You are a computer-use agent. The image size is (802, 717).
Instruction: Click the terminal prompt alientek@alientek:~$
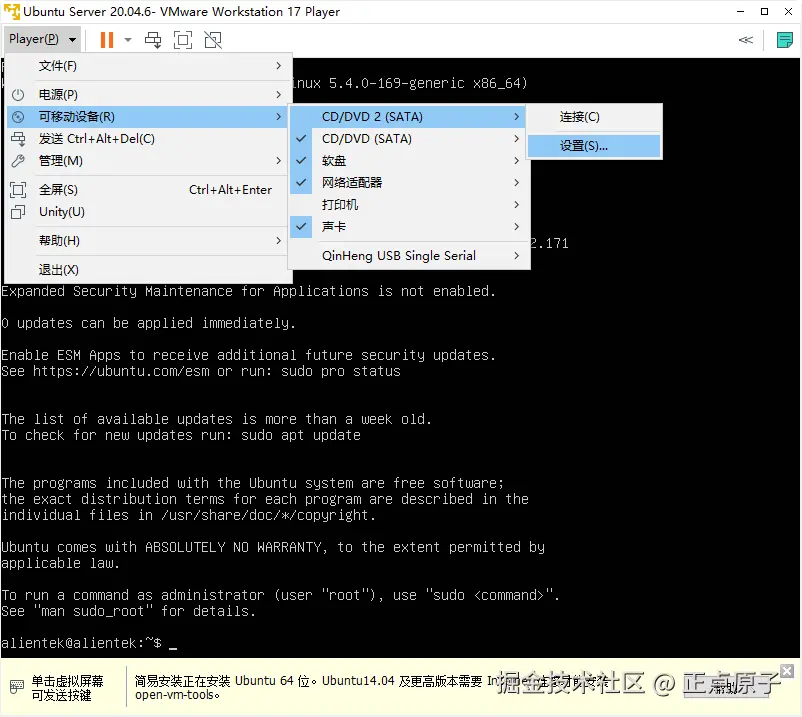click(x=81, y=643)
